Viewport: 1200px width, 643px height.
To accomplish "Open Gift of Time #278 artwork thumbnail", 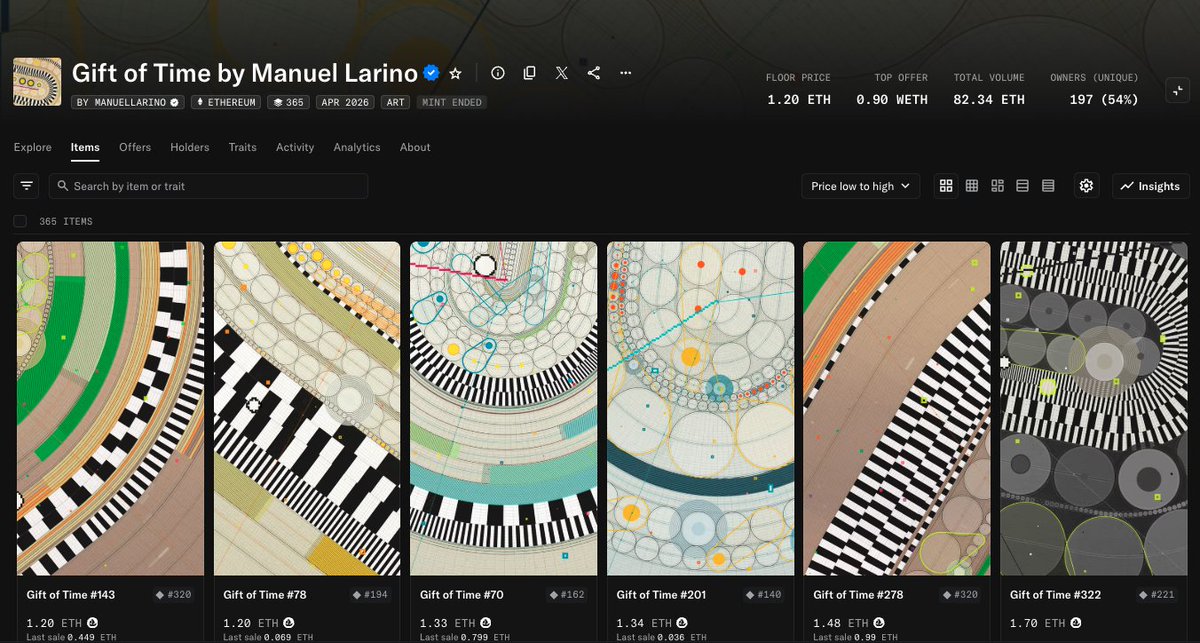I will (897, 408).
